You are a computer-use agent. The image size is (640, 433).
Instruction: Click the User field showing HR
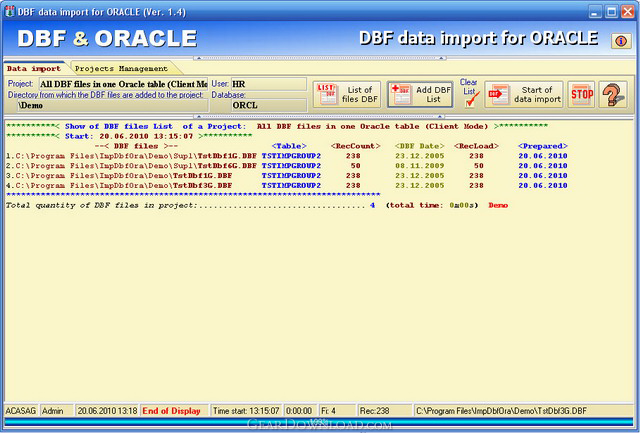[269, 84]
